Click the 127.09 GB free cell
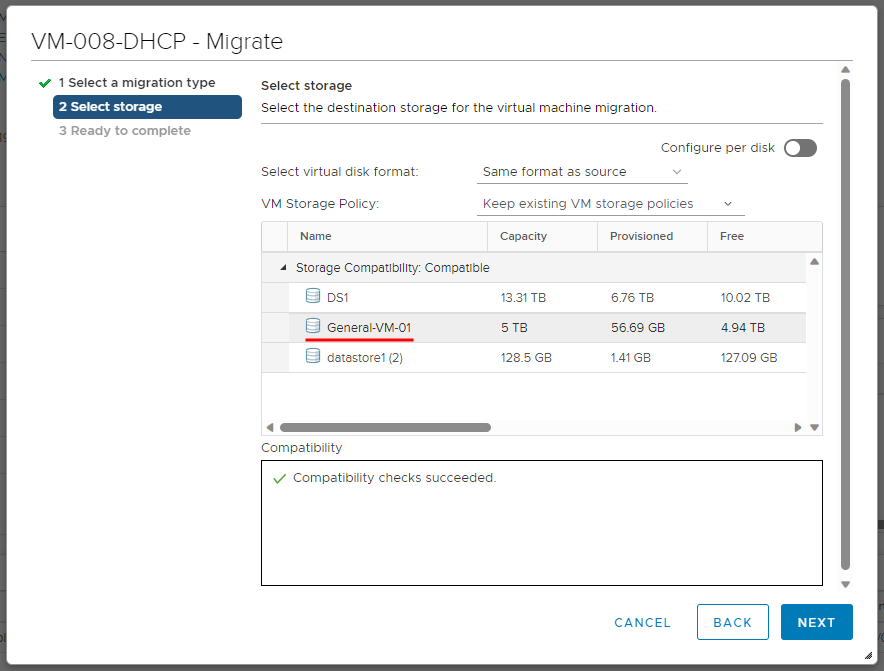The image size is (884, 671). click(749, 357)
